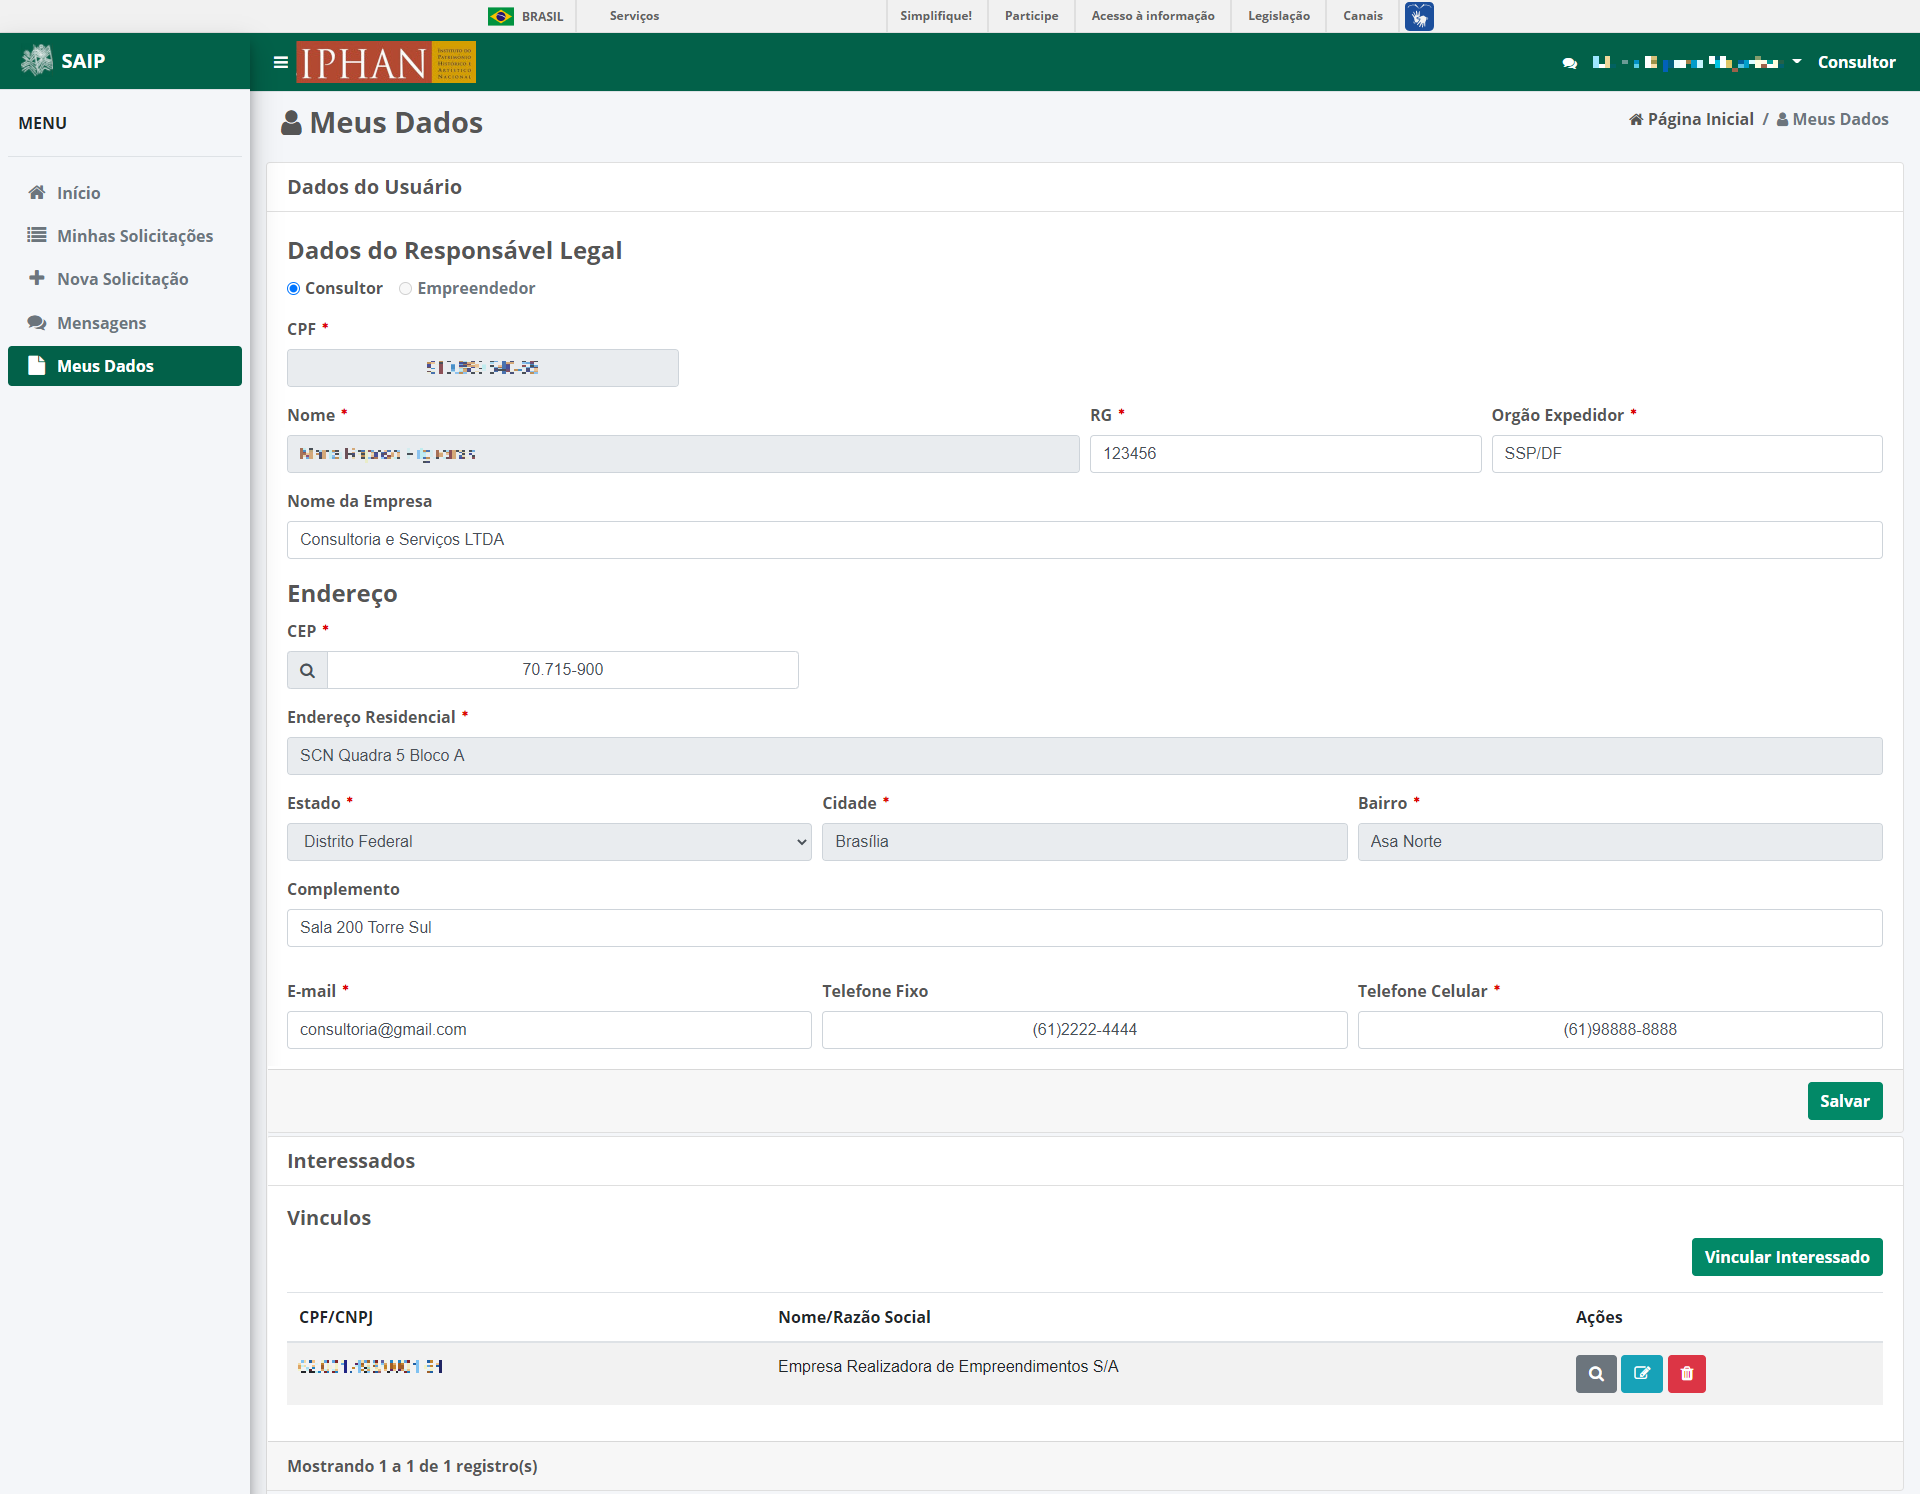Open Simplifique! in the top bar
Image resolution: width=1920 pixels, height=1494 pixels.
[936, 16]
